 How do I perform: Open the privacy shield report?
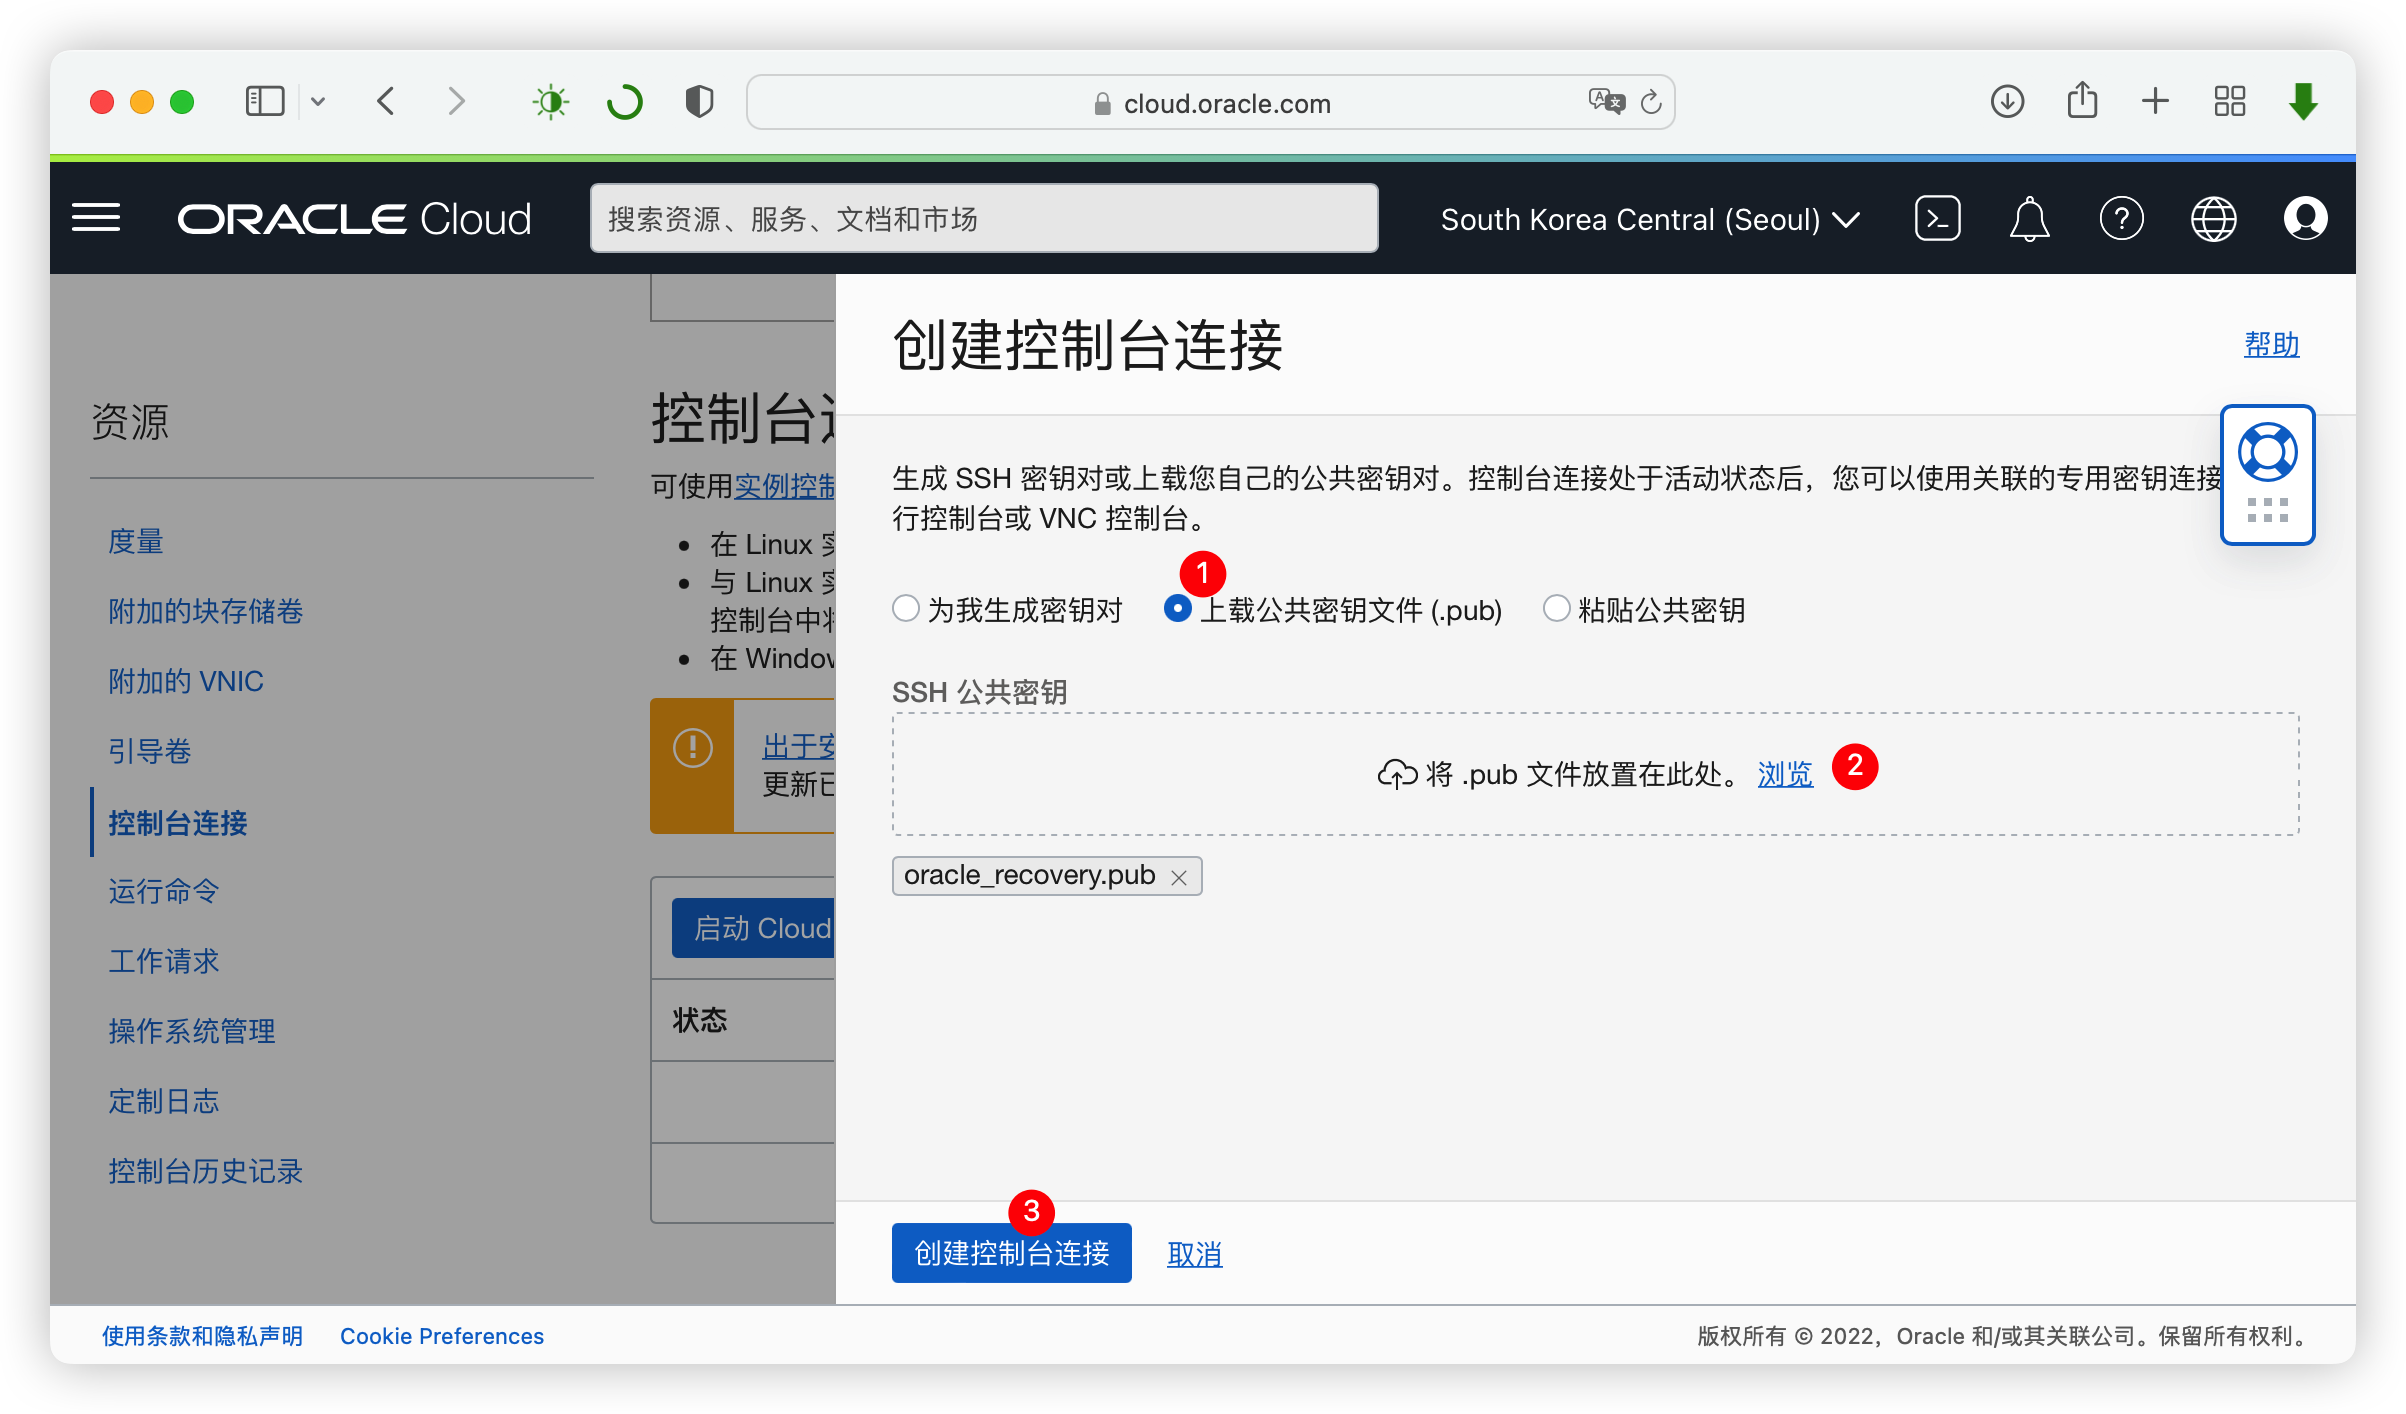click(699, 101)
